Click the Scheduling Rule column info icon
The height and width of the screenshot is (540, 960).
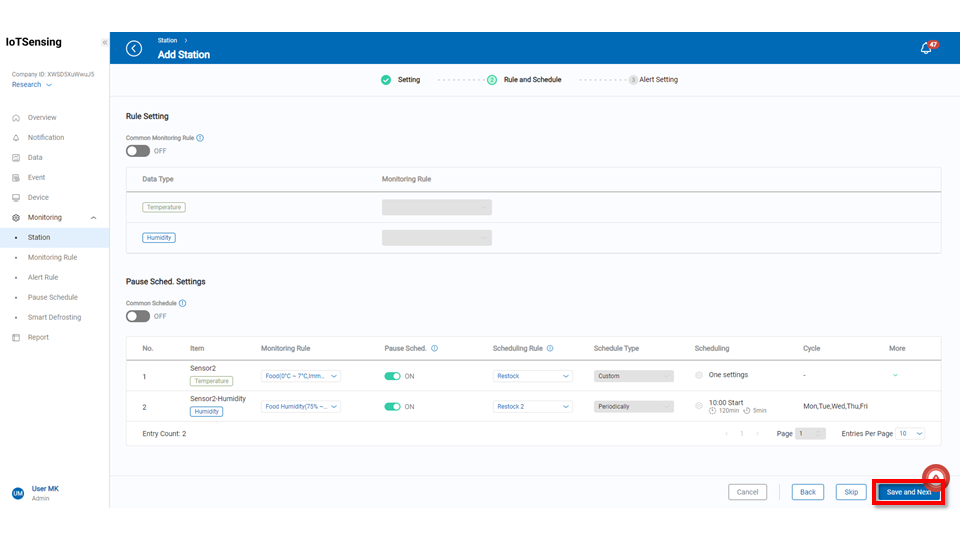tap(551, 349)
